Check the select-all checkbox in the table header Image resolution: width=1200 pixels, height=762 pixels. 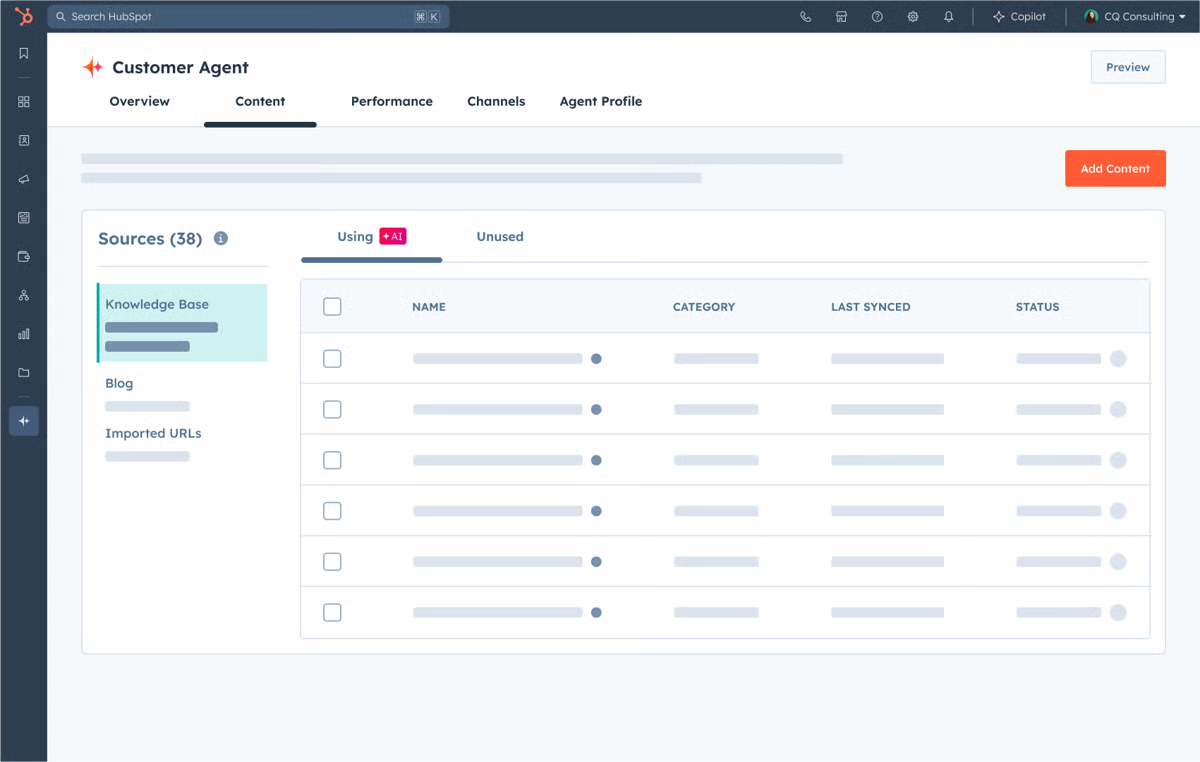332,306
